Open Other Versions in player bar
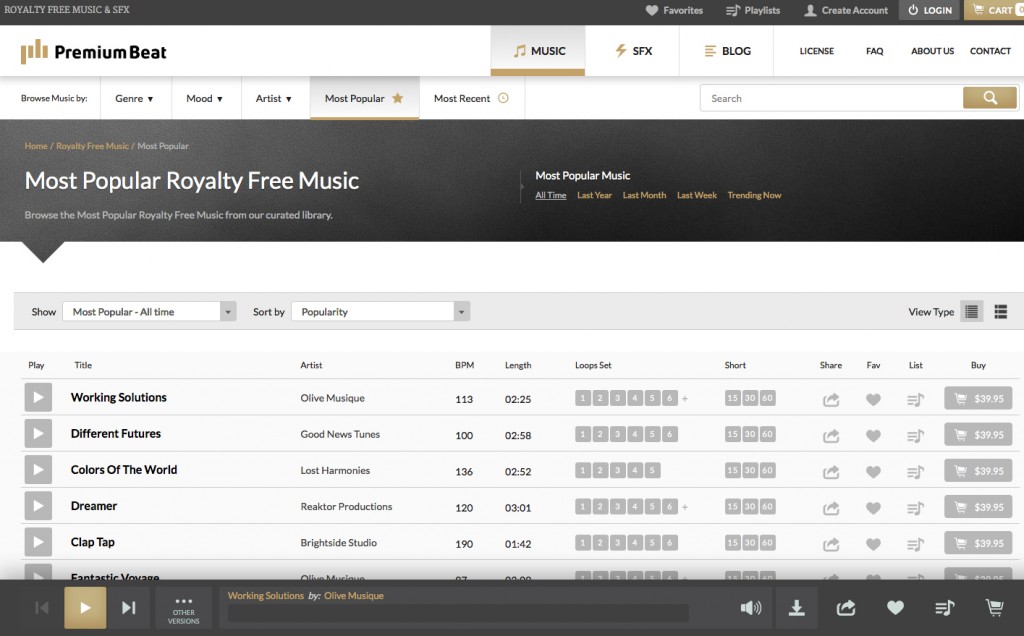 (184, 609)
